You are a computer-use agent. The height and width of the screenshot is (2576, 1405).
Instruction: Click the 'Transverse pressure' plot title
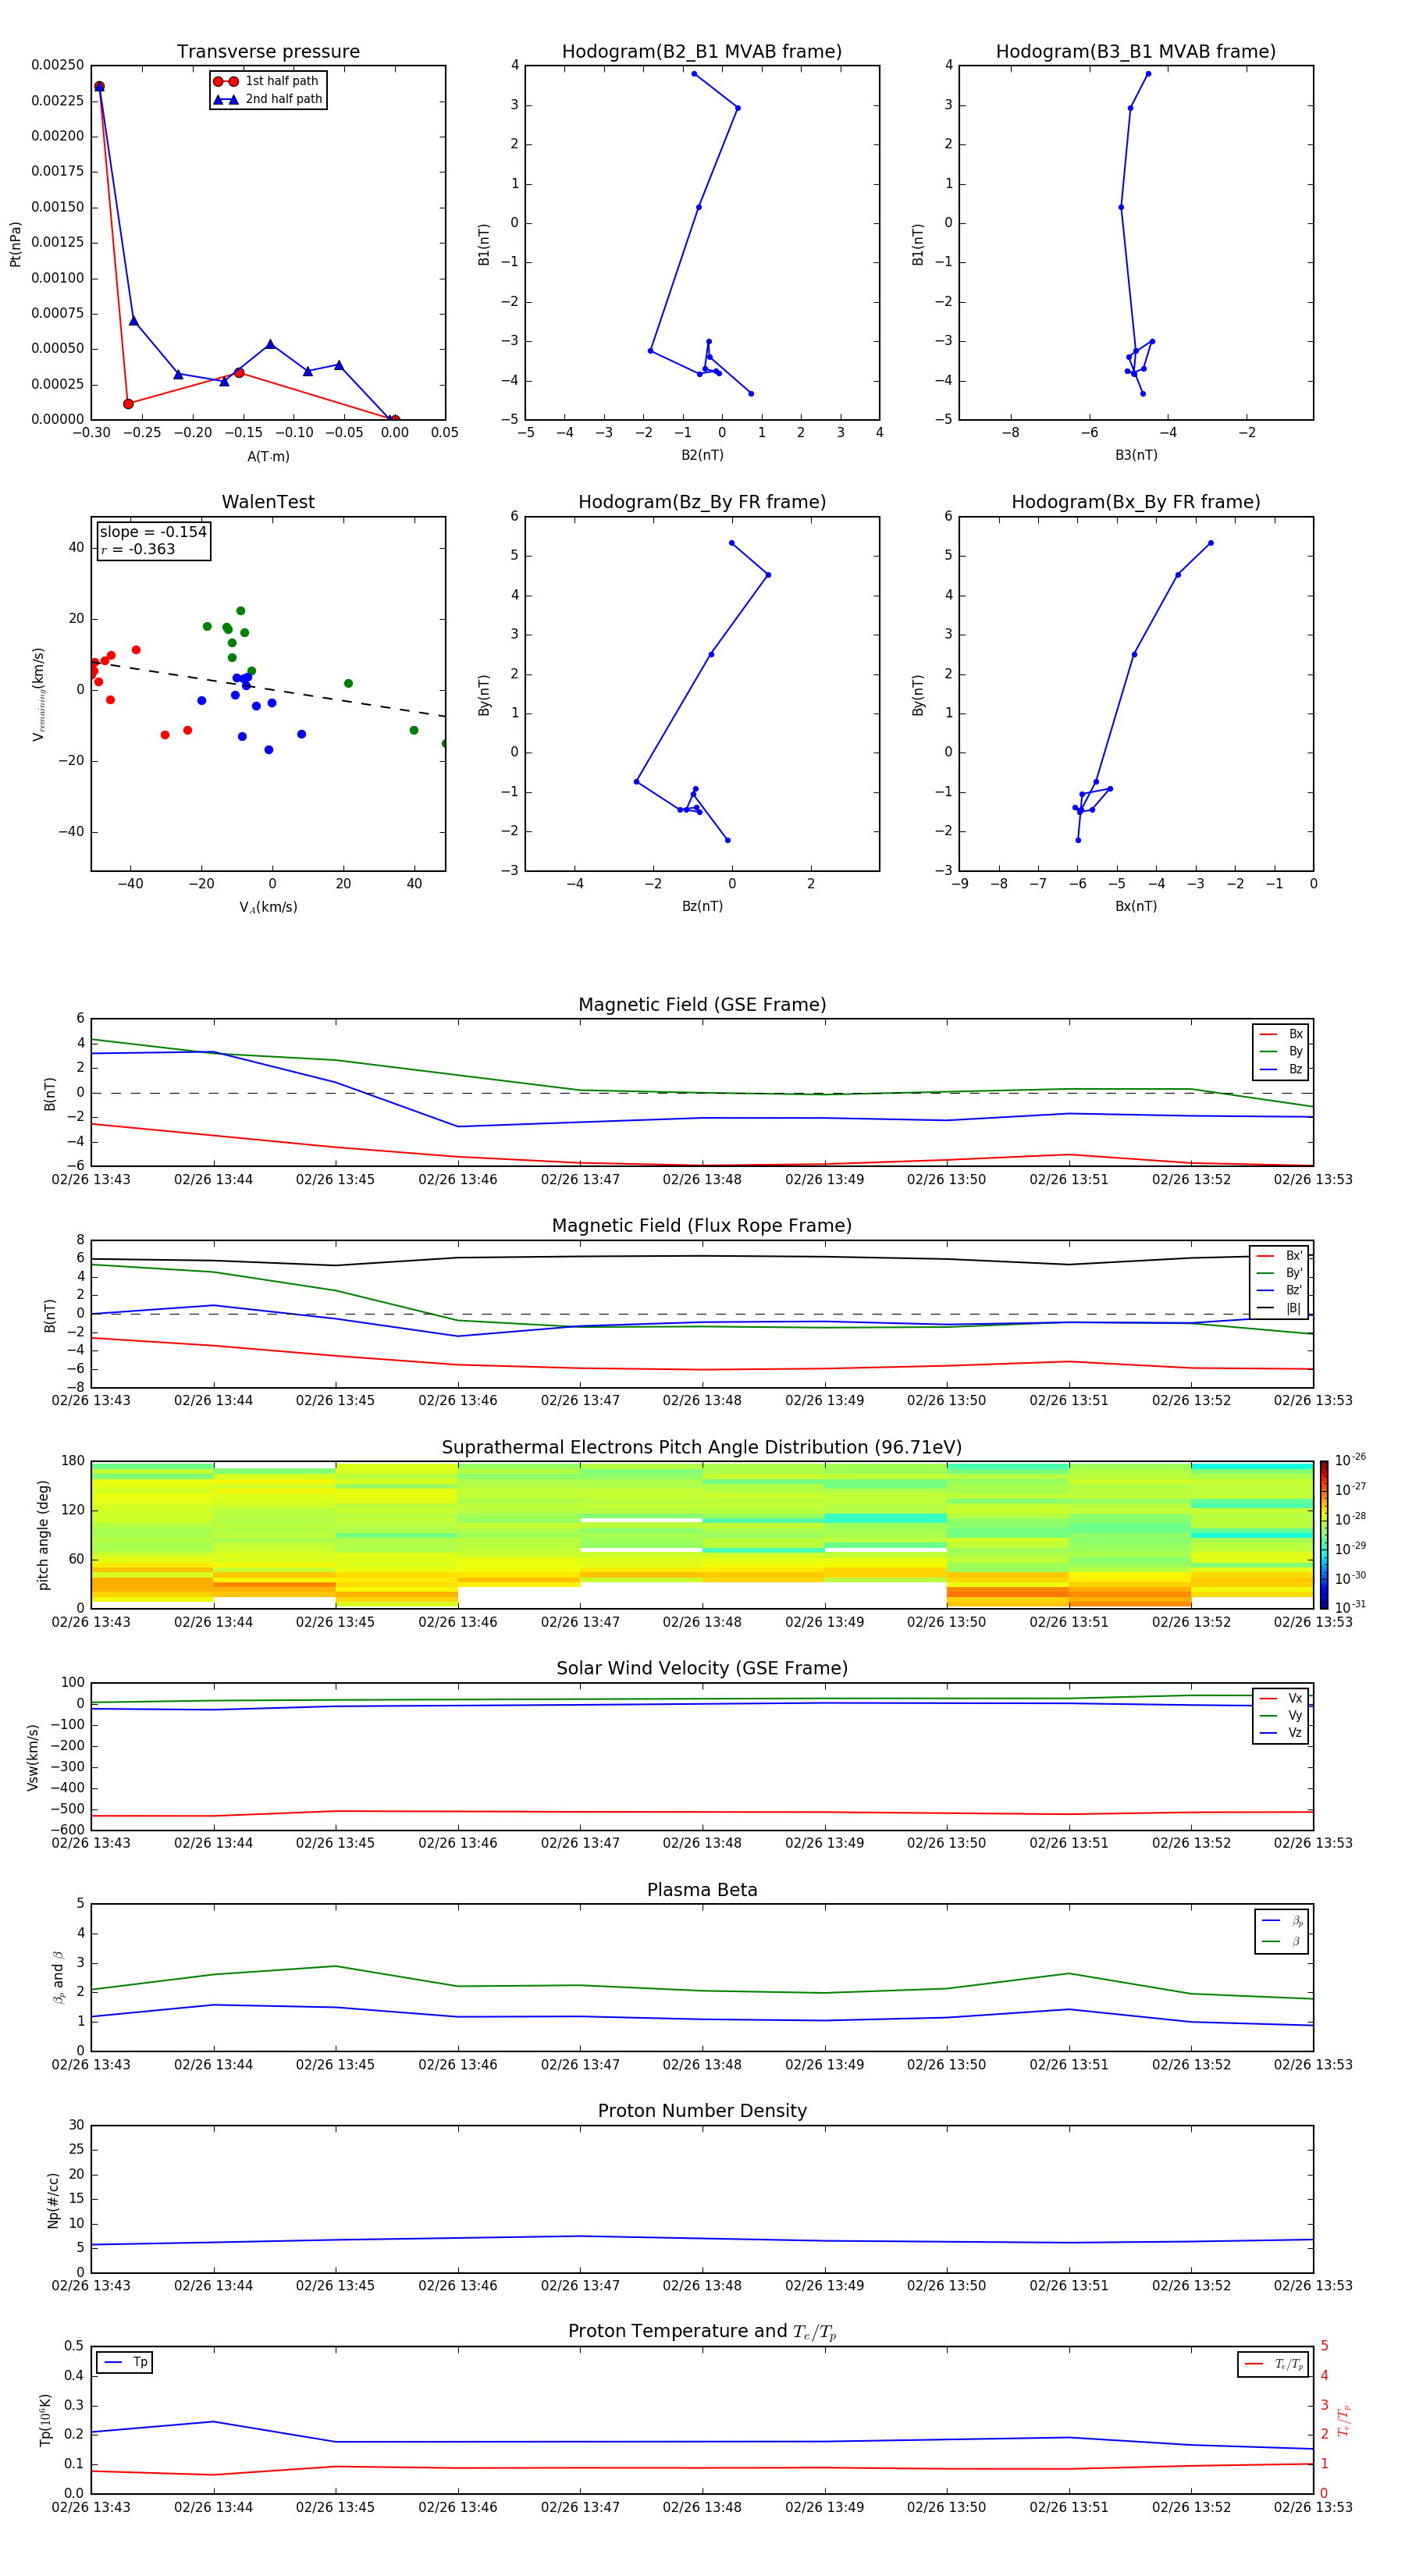click(x=268, y=52)
